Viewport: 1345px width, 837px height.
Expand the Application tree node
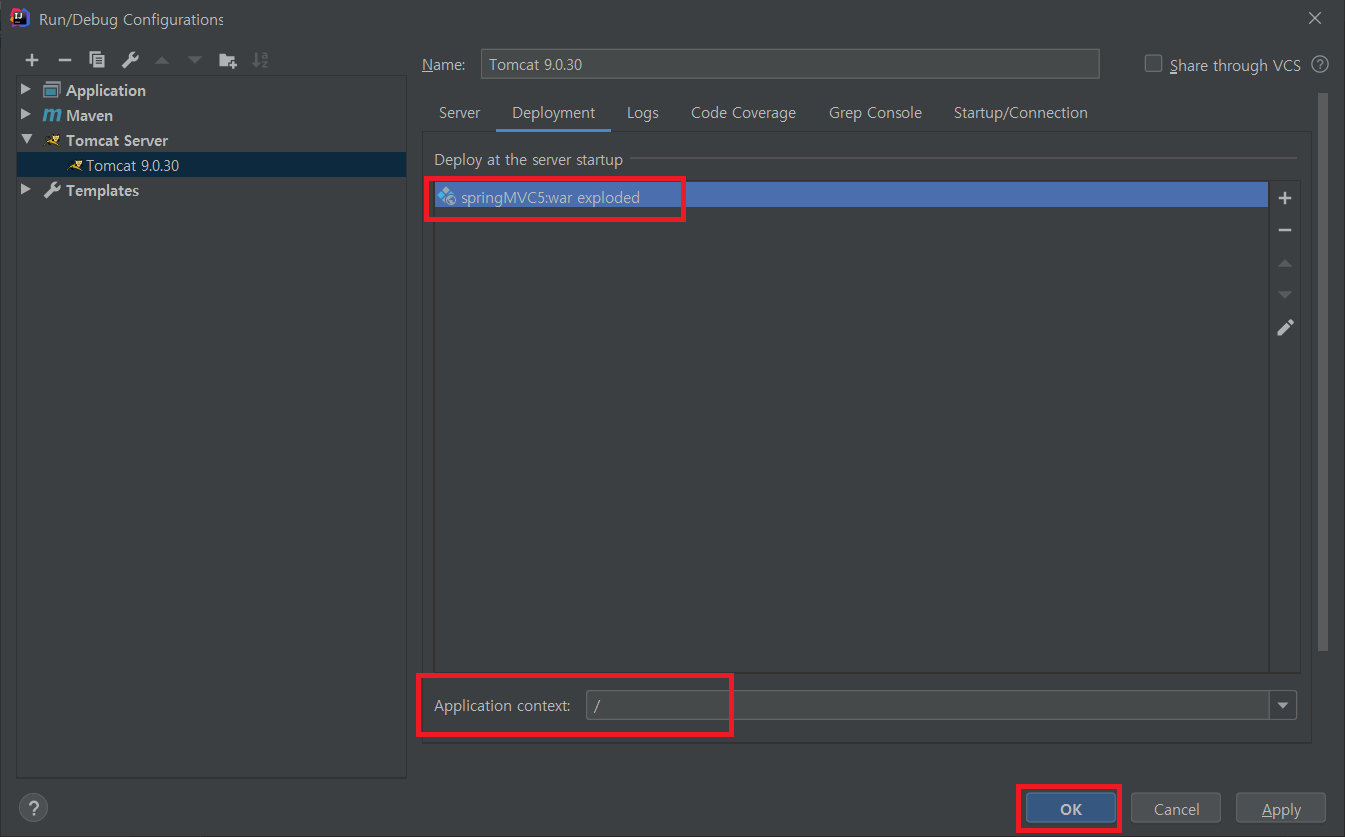click(26, 90)
